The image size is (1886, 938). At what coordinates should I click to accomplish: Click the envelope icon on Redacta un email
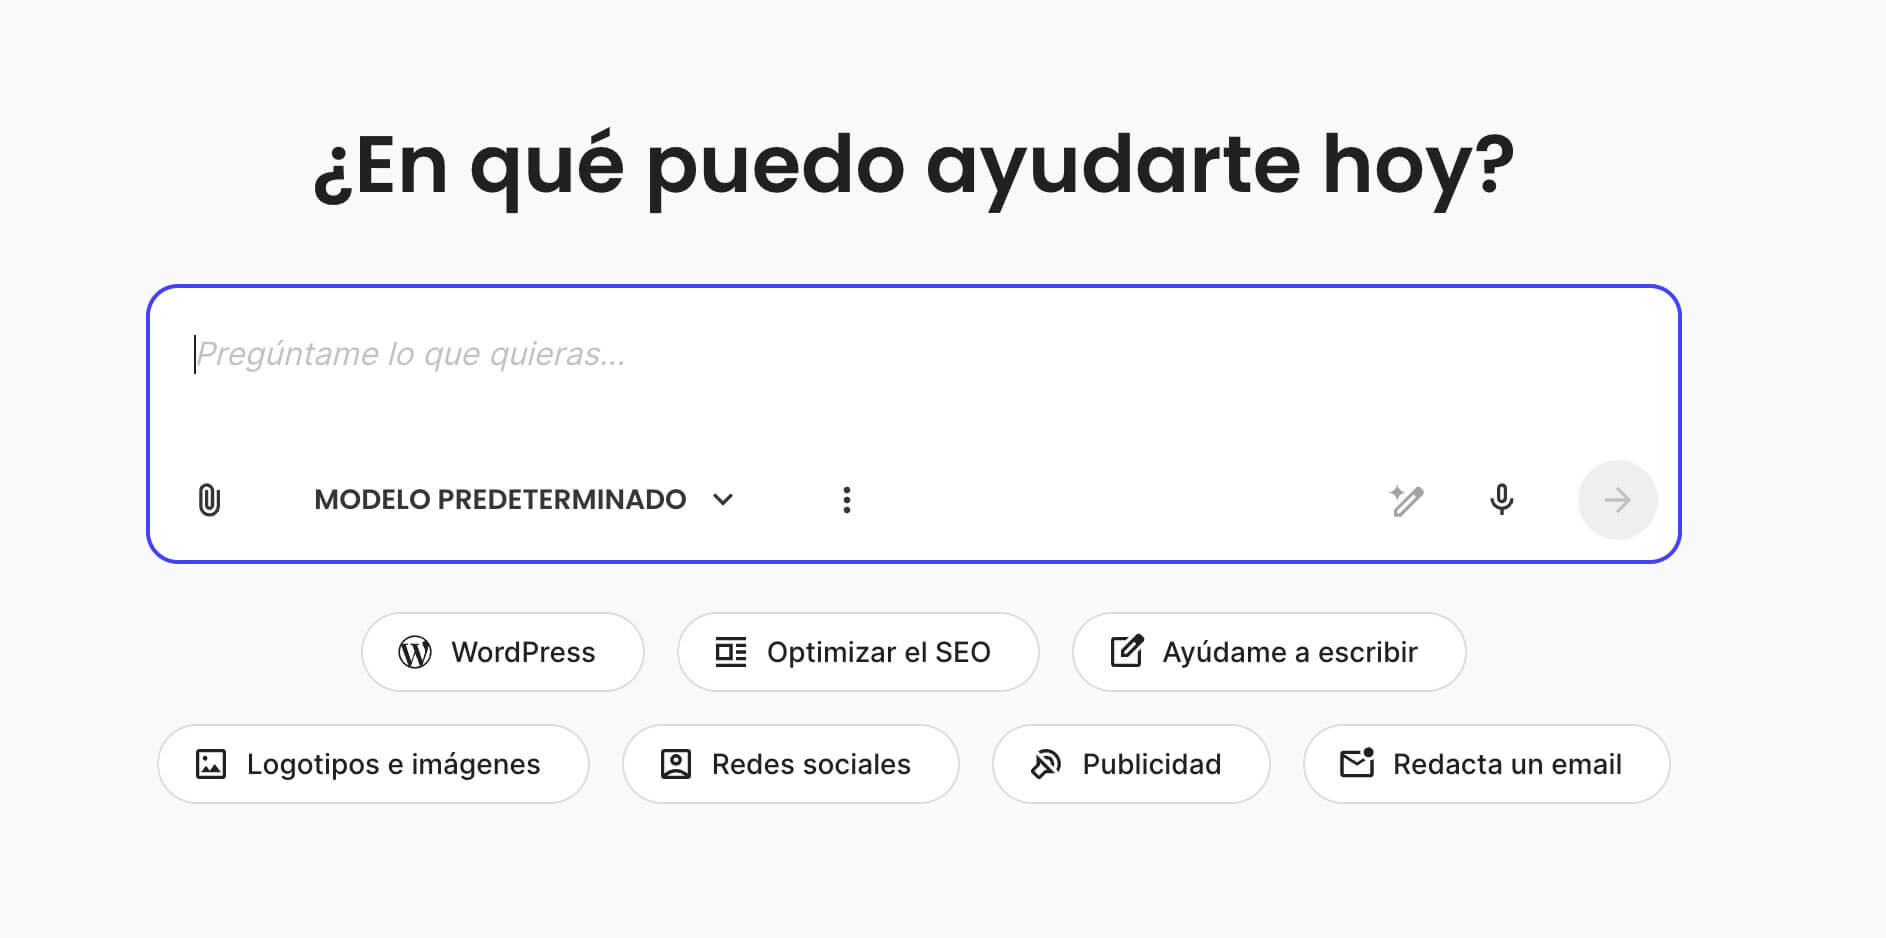tap(1356, 764)
